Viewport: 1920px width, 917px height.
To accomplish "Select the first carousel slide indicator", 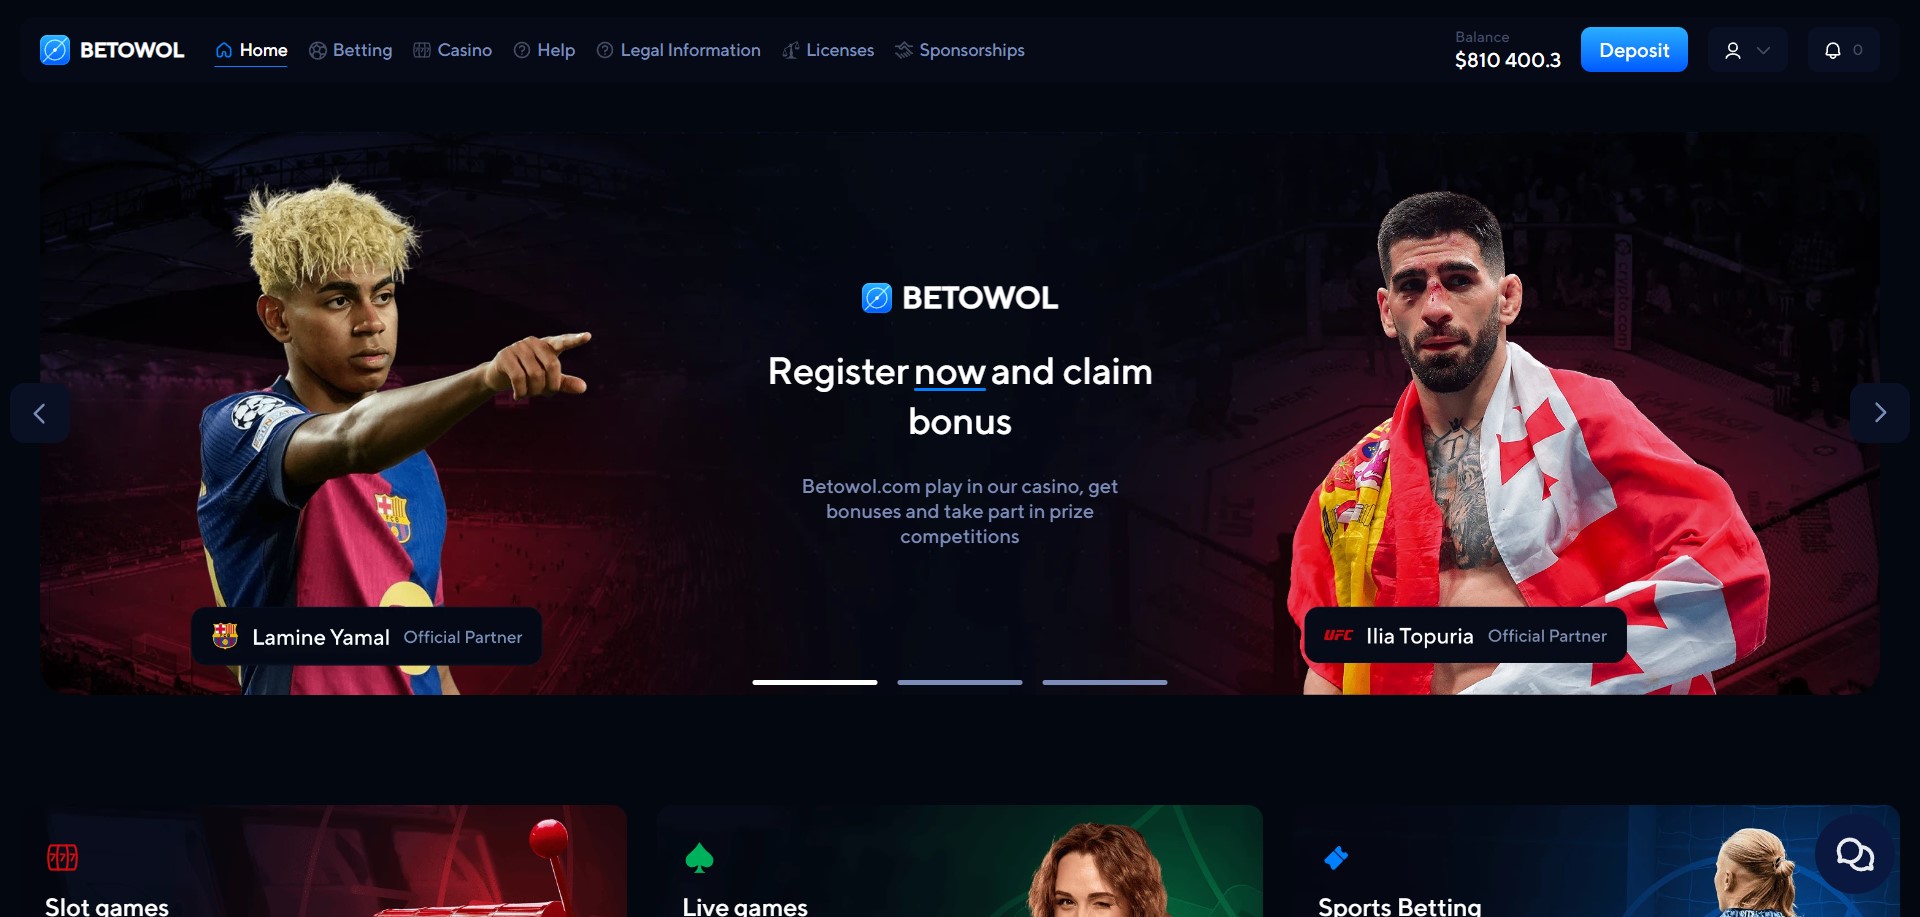I will pyautogui.click(x=815, y=682).
